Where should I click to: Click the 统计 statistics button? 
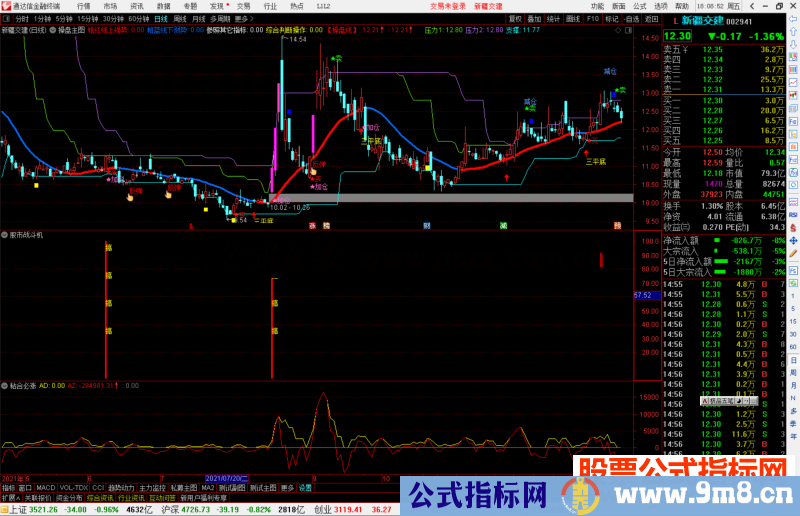pyautogui.click(x=554, y=19)
